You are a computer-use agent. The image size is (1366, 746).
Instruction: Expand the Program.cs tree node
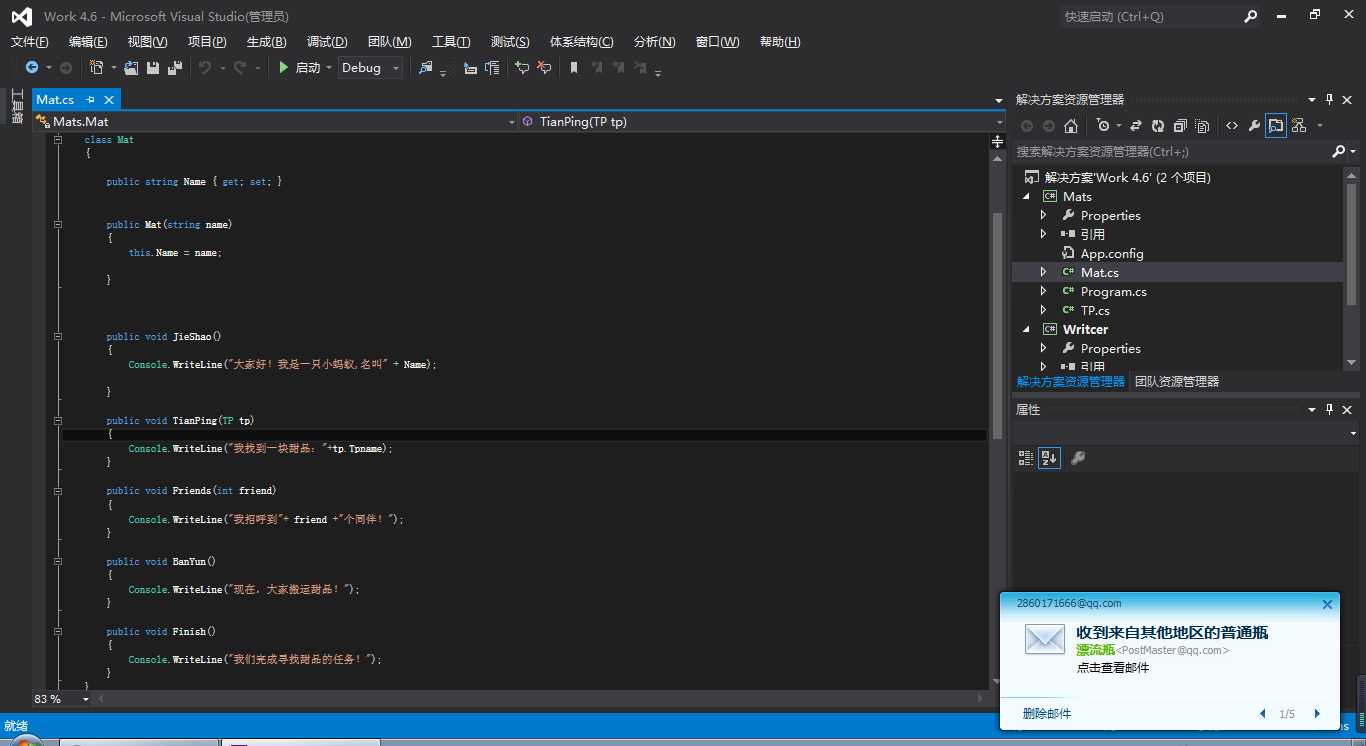[1043, 291]
